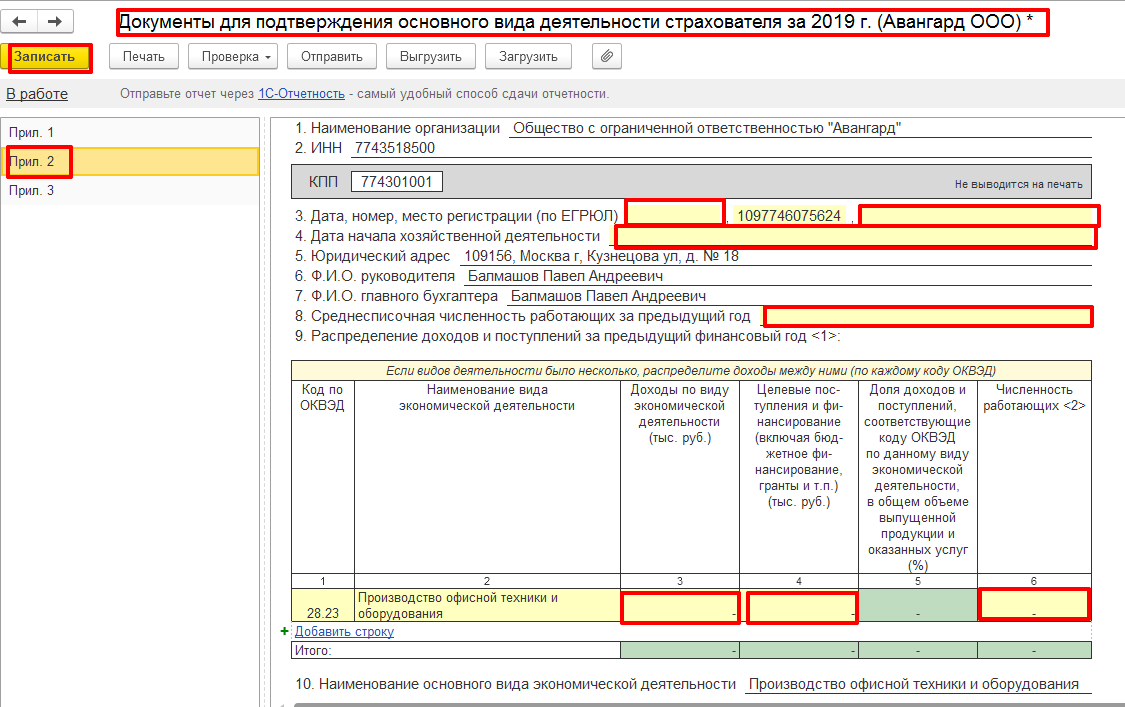Click the registration number field 1097746075624

788,216
